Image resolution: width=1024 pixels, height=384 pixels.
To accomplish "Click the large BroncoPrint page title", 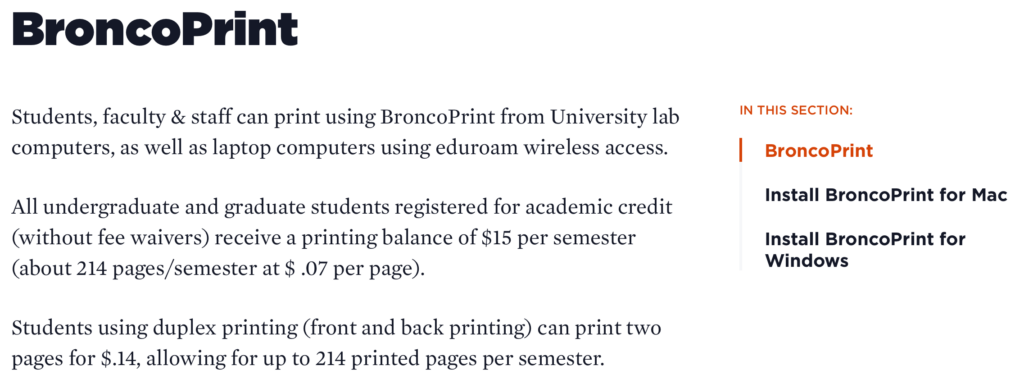I will (155, 28).
